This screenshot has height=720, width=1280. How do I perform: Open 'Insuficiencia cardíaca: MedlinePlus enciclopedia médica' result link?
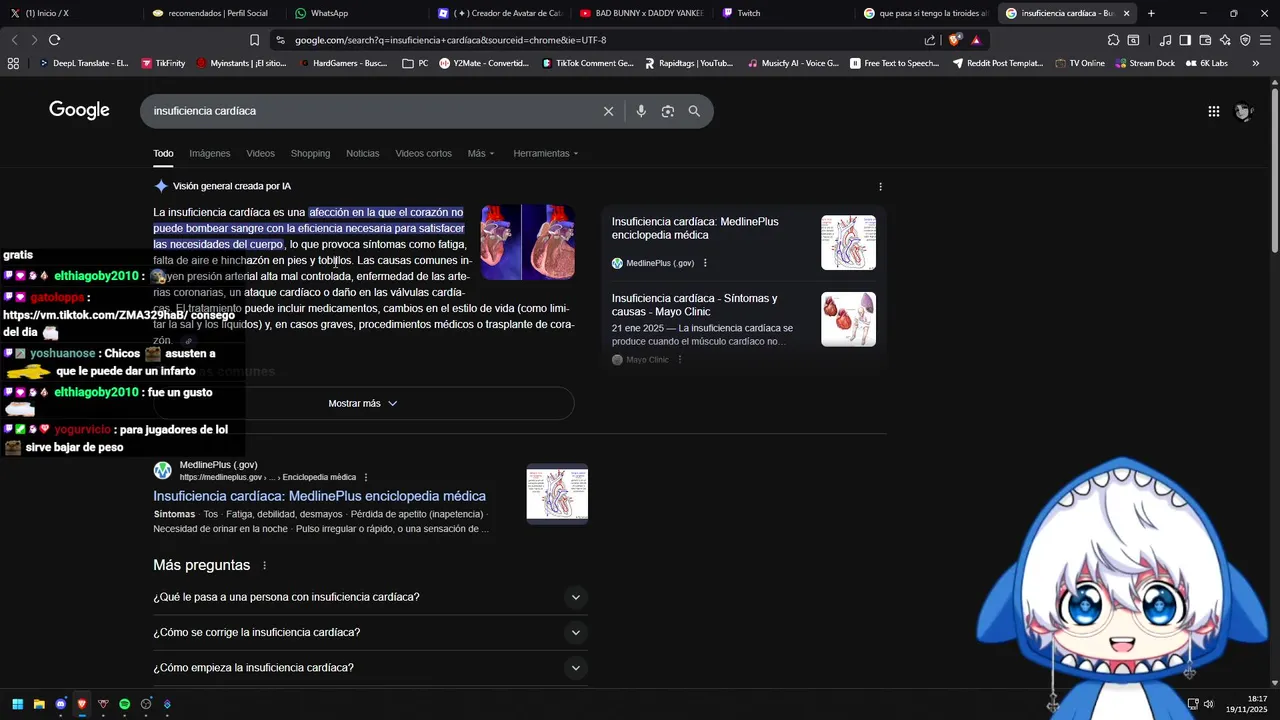point(319,496)
